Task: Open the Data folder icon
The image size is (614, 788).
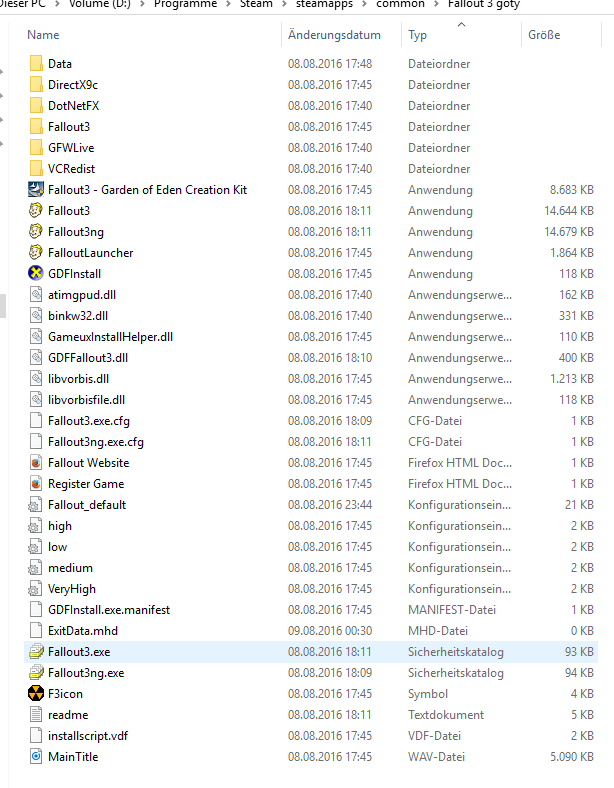Action: (x=36, y=64)
